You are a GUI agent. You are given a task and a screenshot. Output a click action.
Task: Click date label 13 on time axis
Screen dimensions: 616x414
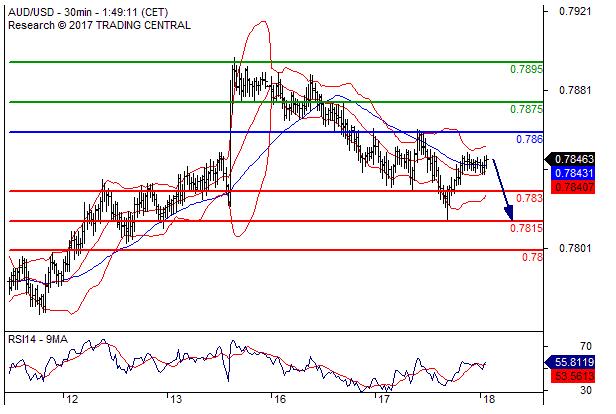176,400
